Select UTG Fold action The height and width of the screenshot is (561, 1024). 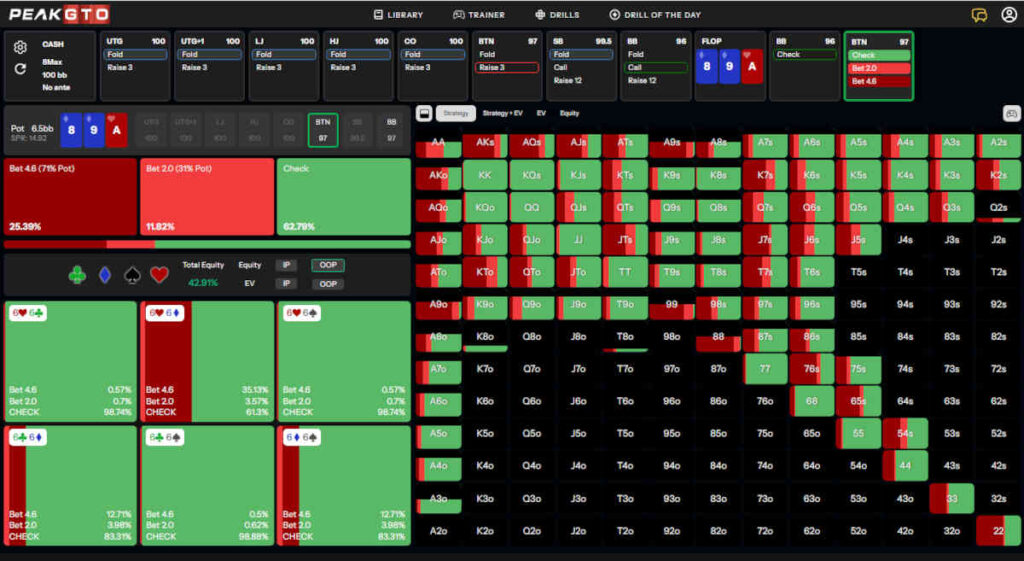(x=135, y=54)
